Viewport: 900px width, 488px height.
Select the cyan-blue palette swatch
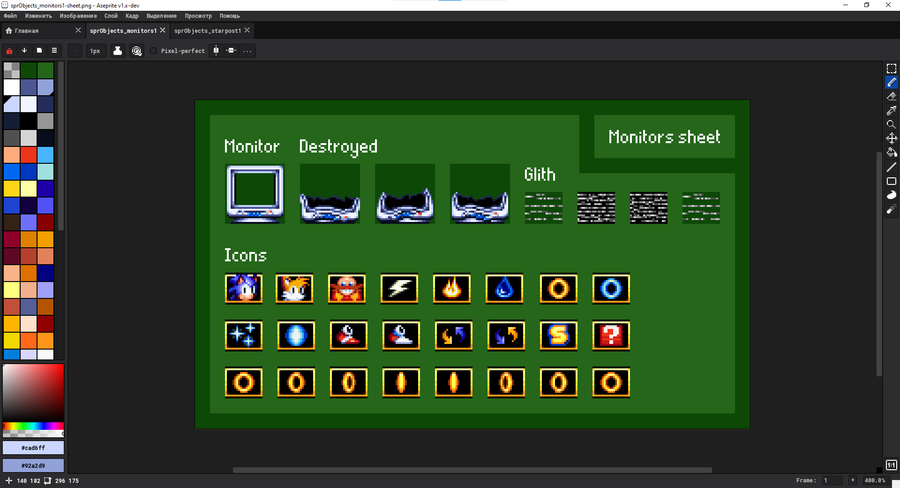point(45,154)
